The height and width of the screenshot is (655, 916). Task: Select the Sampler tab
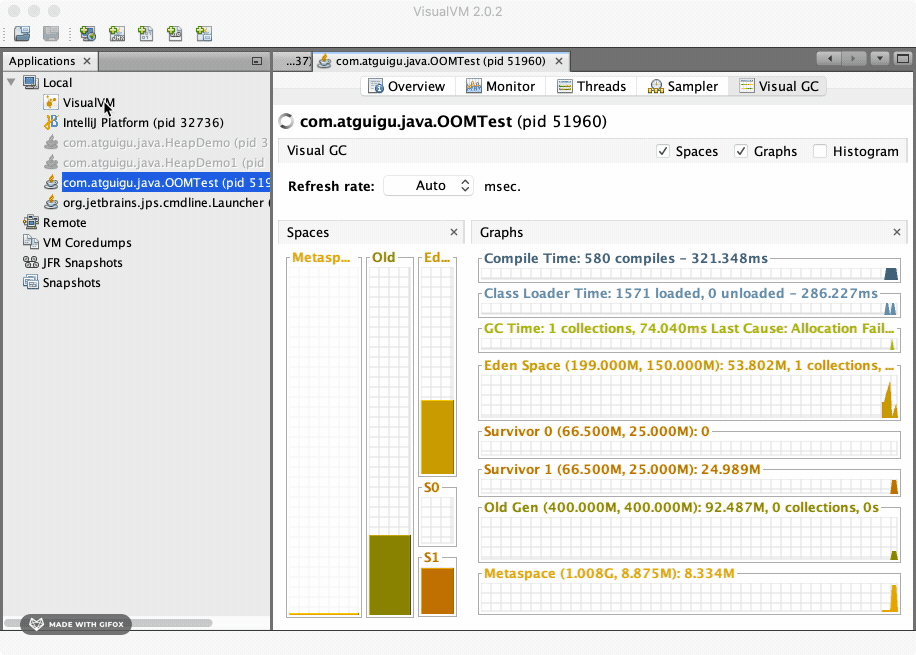click(683, 86)
